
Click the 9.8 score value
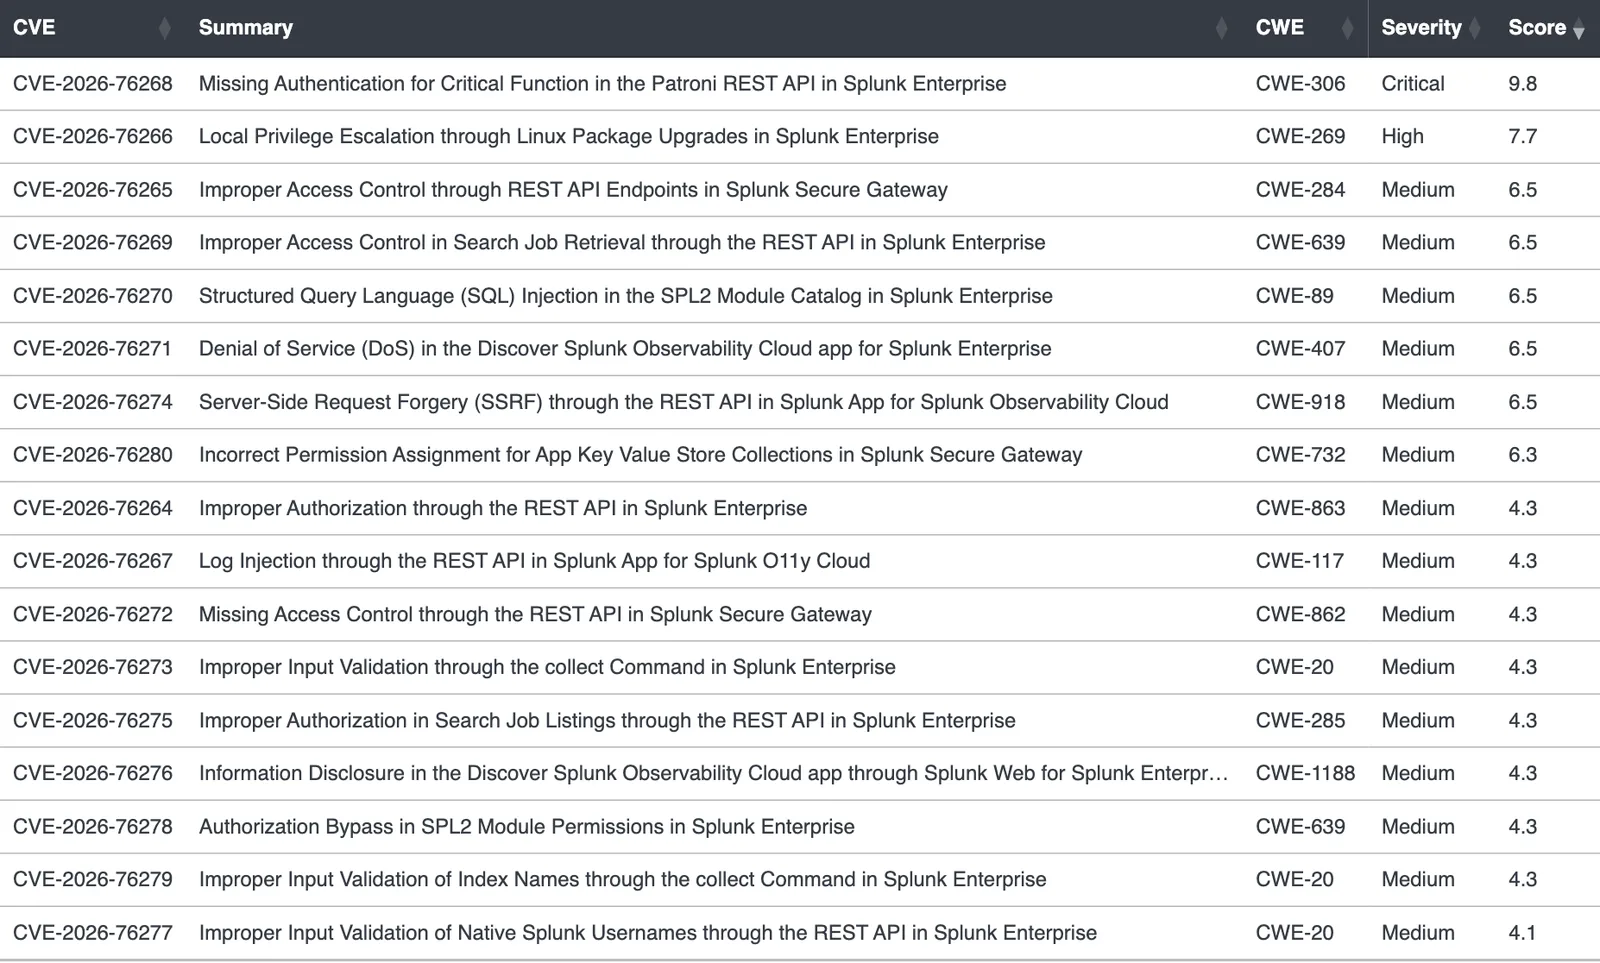coord(1522,84)
